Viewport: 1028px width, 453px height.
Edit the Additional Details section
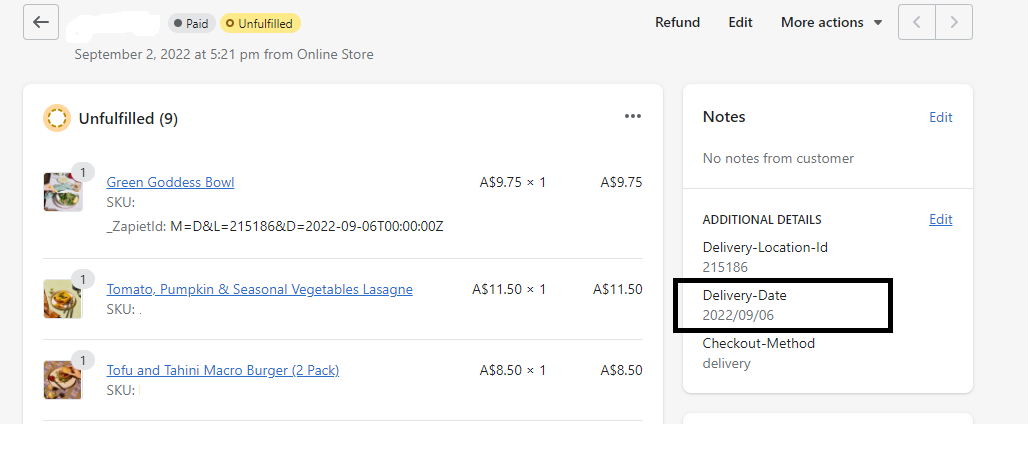[940, 219]
